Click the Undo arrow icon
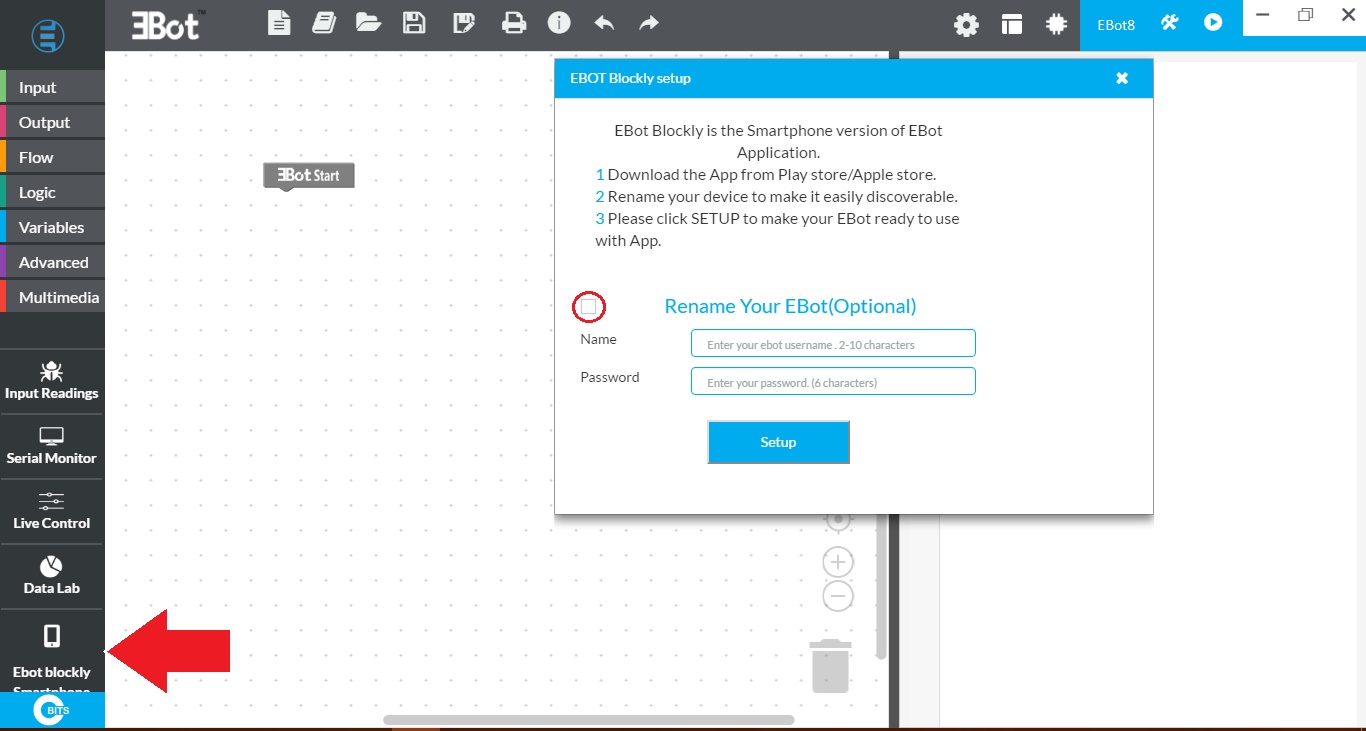 [604, 22]
